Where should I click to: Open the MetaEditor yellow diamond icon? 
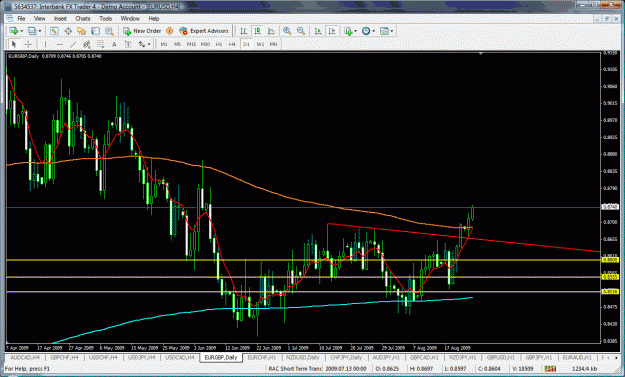click(170, 31)
